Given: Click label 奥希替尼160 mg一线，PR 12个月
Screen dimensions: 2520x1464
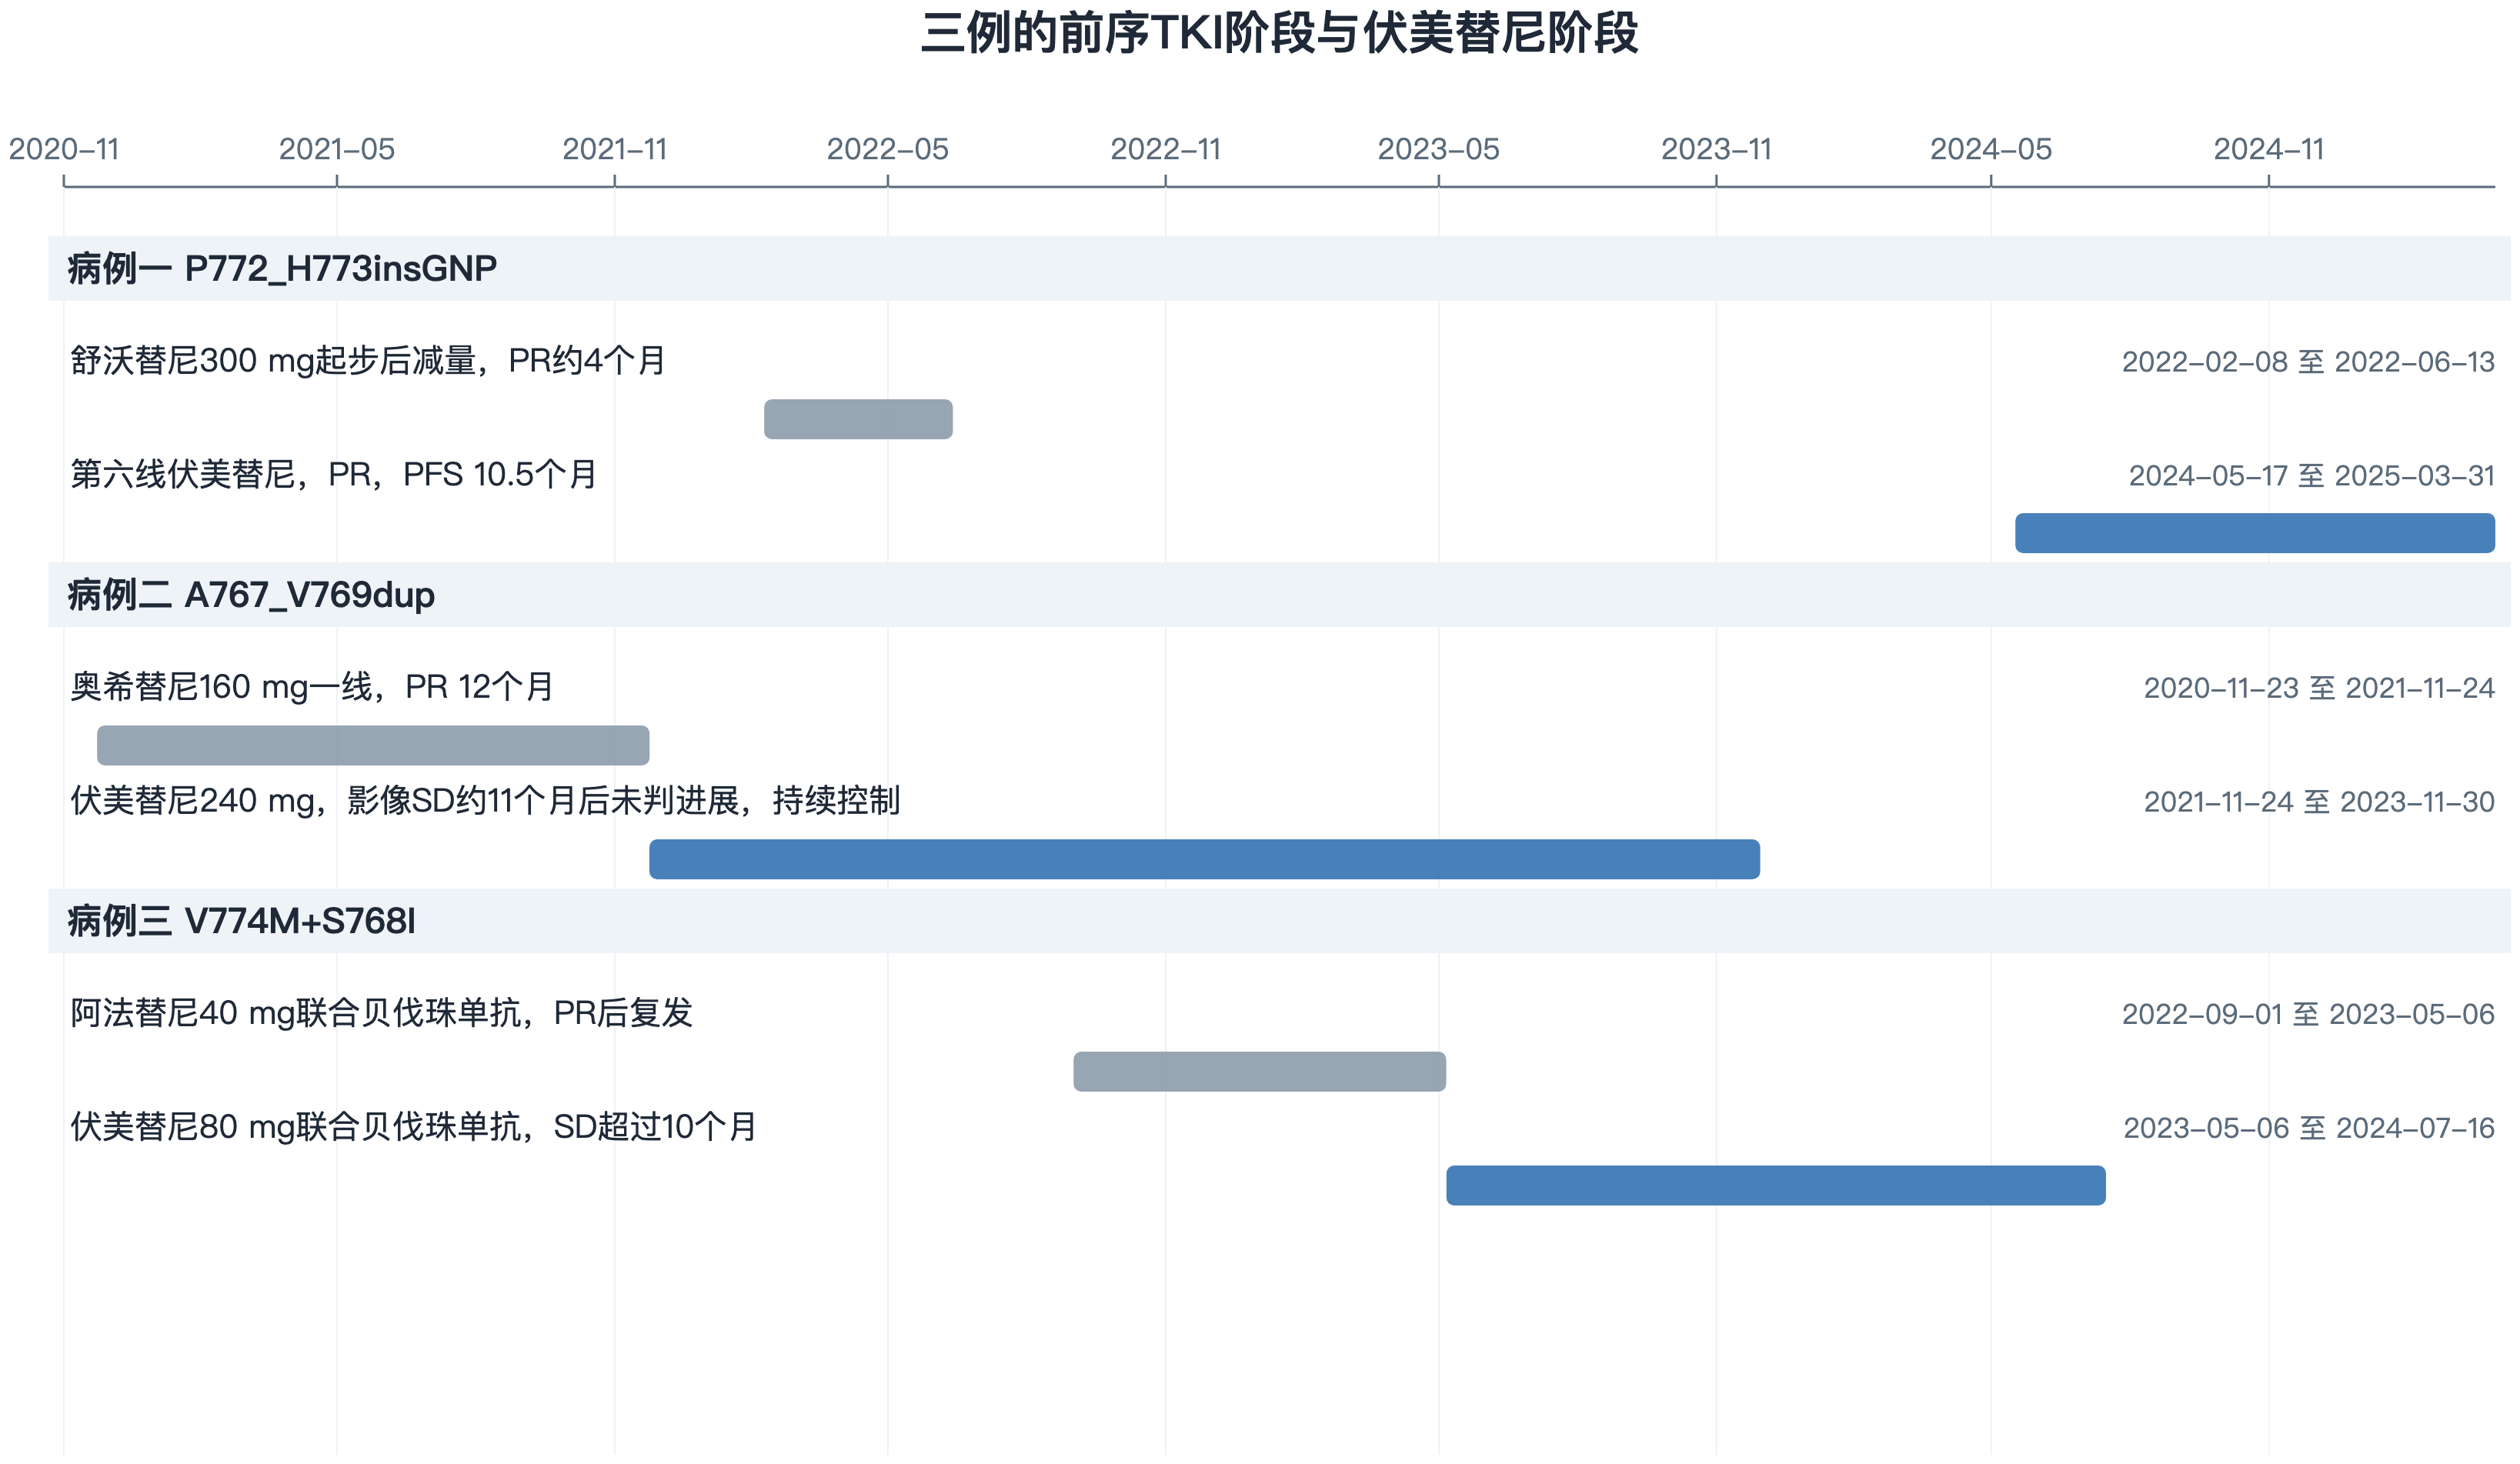Looking at the screenshot, I should pyautogui.click(x=312, y=687).
